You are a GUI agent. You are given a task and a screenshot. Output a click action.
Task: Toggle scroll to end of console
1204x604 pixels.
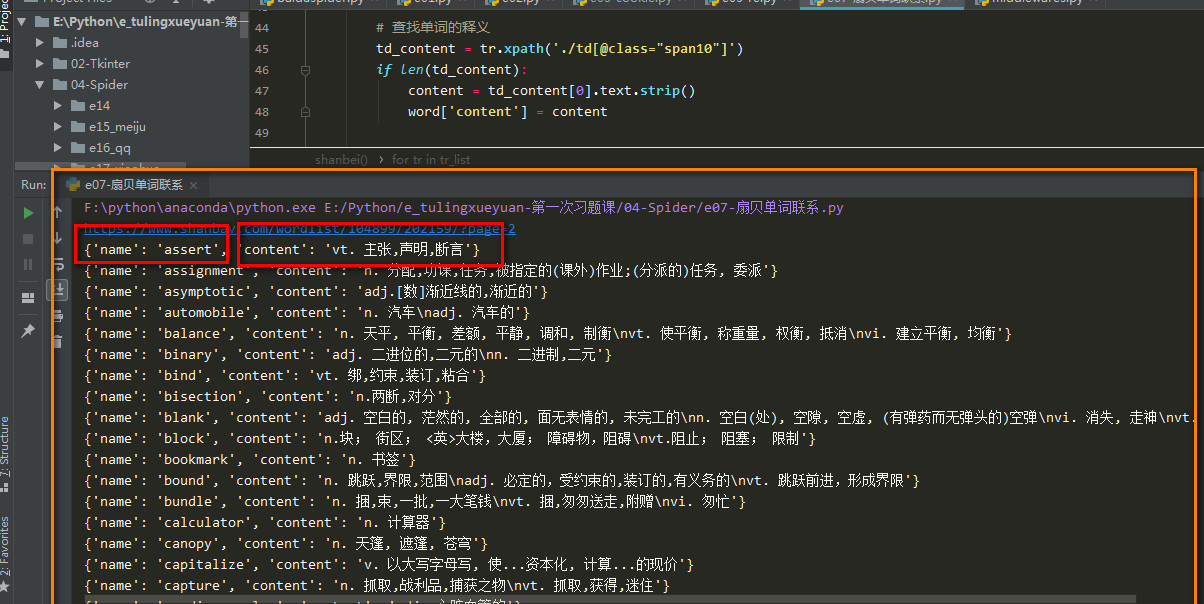(59, 290)
